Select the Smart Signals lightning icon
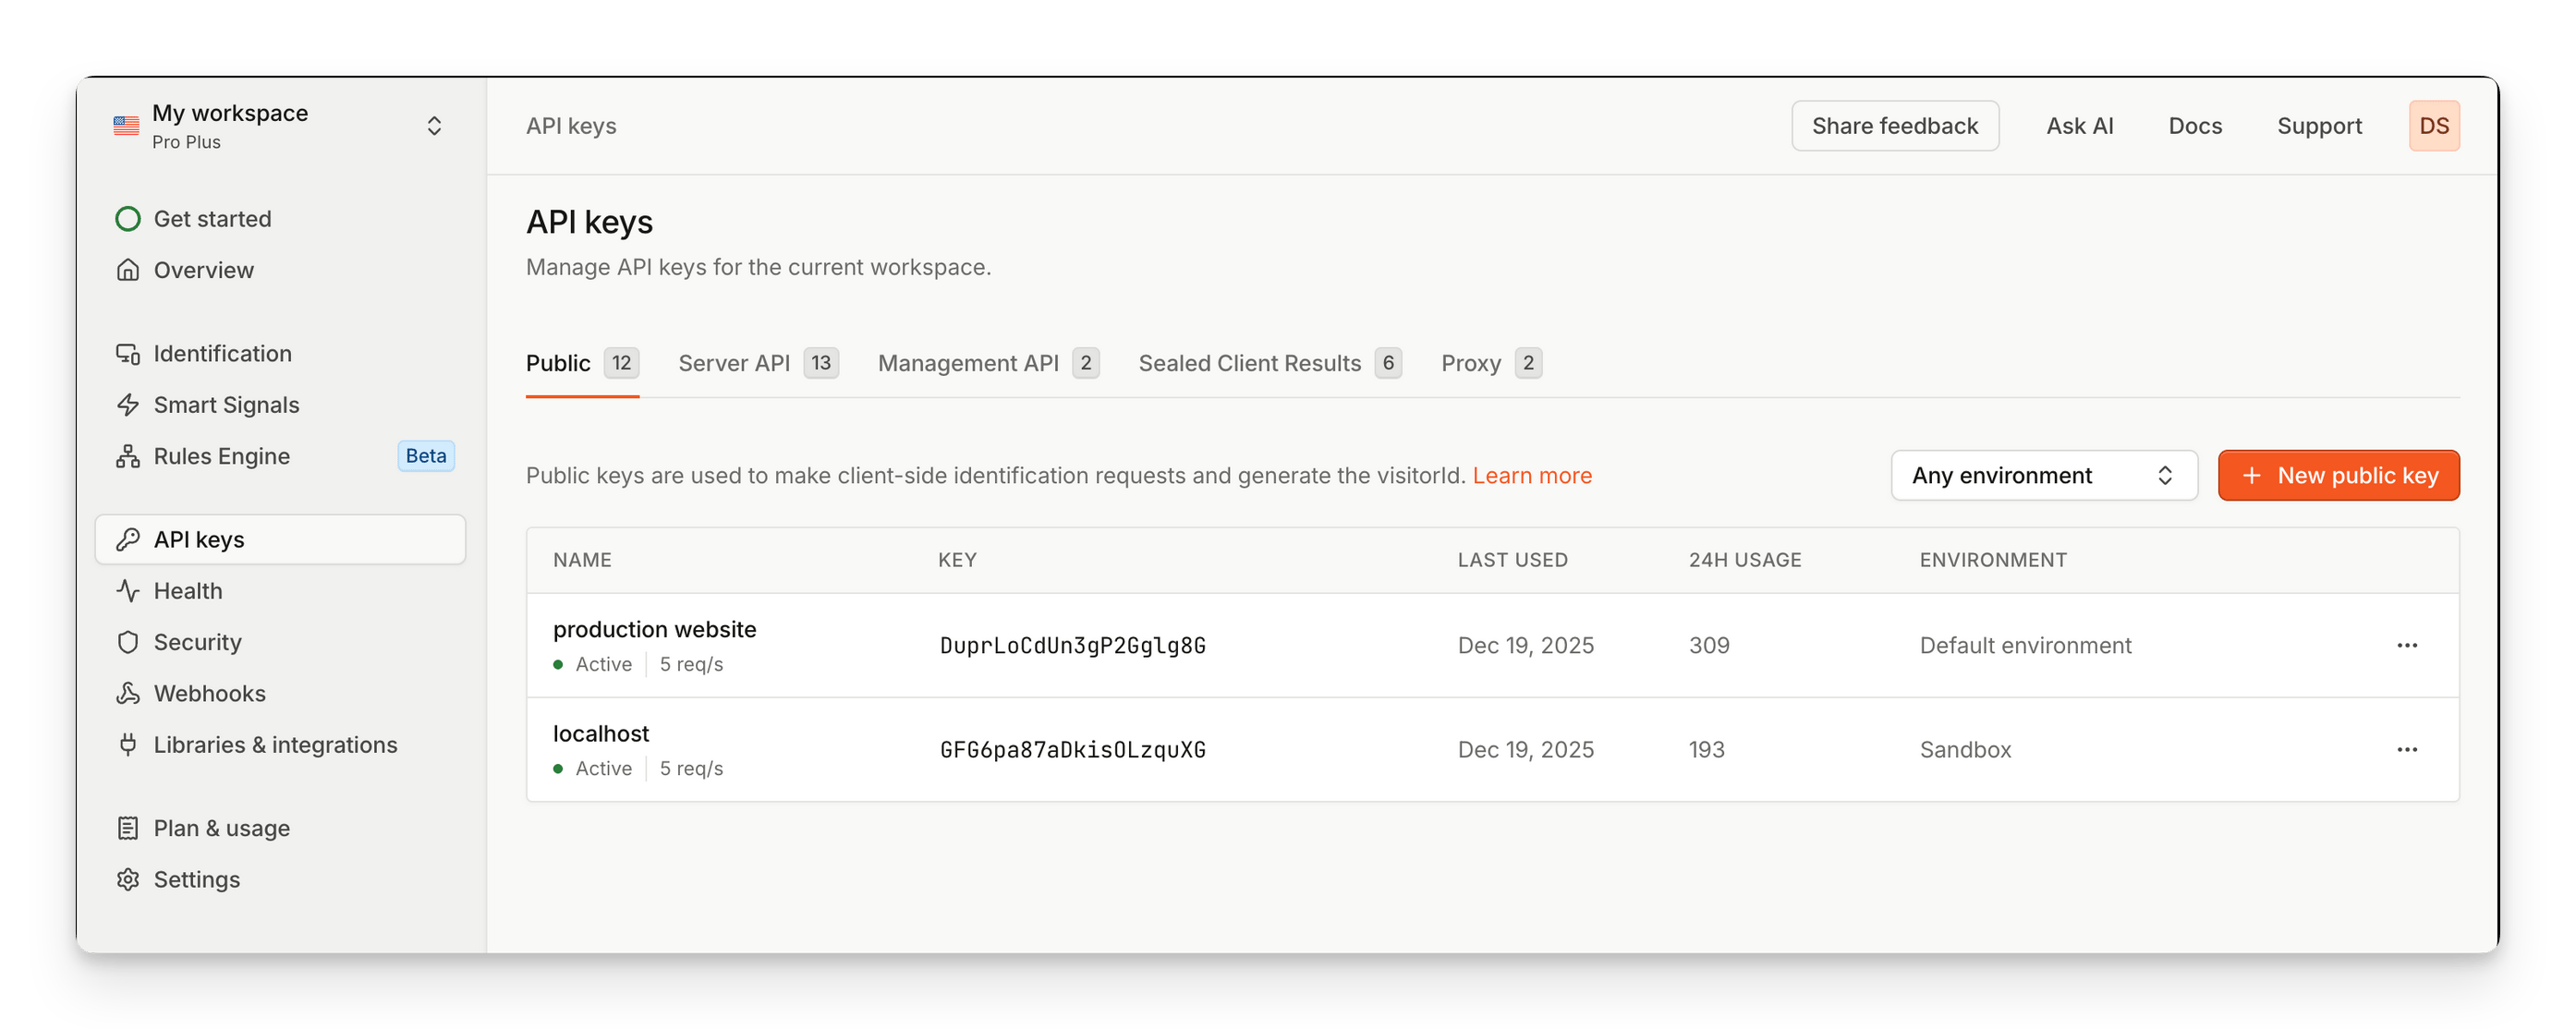 [x=128, y=404]
